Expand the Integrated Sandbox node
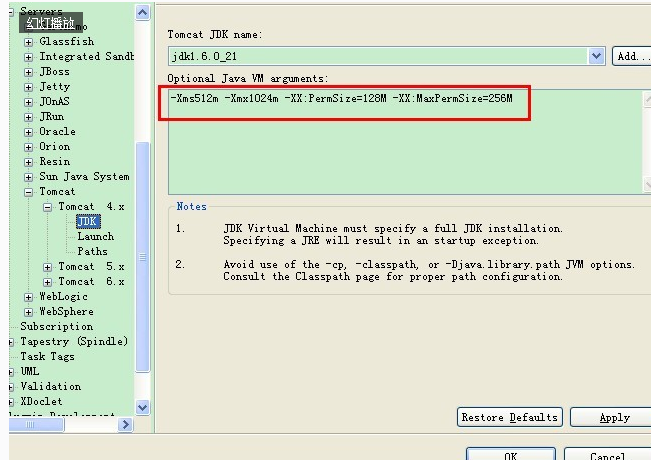The image size is (651, 460). (x=28, y=57)
